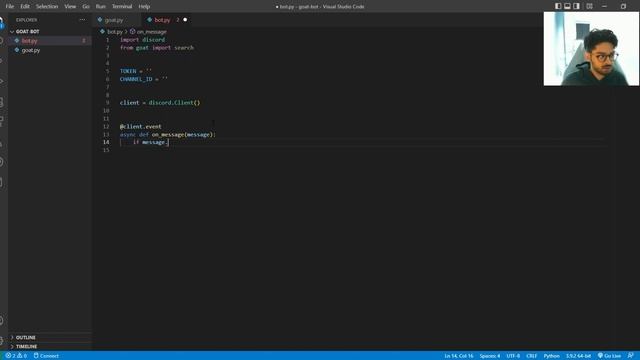640x360 pixels.
Task: Open the Go menu
Action: (x=86, y=7)
